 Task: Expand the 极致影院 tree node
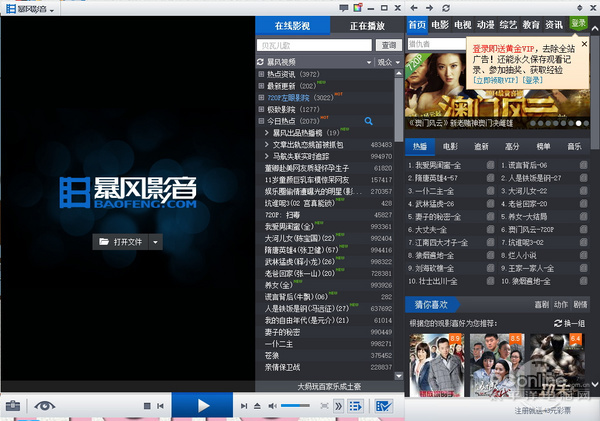[x=261, y=109]
